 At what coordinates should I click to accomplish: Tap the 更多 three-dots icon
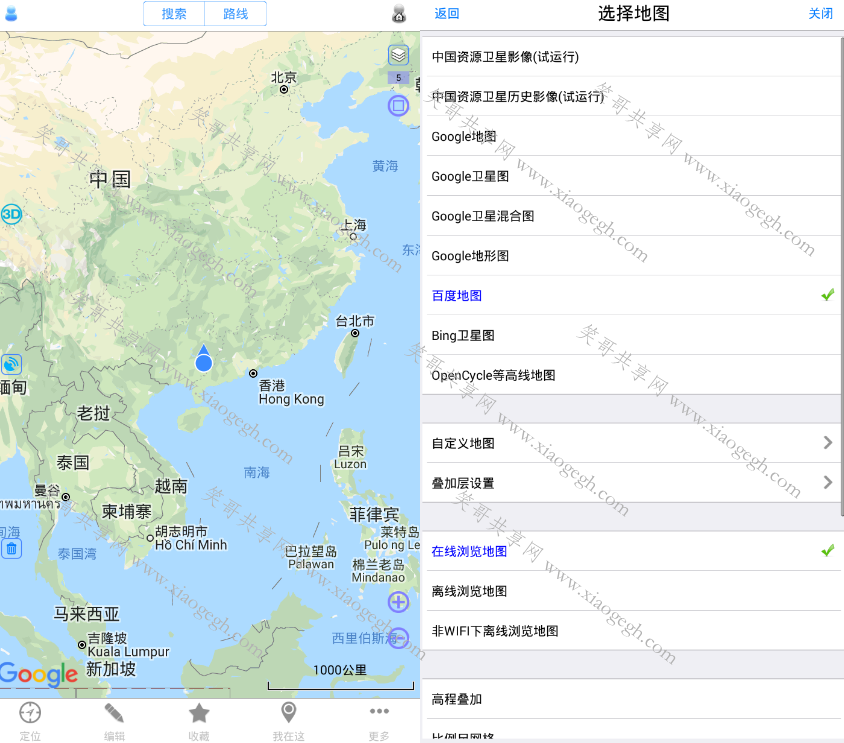tap(379, 711)
